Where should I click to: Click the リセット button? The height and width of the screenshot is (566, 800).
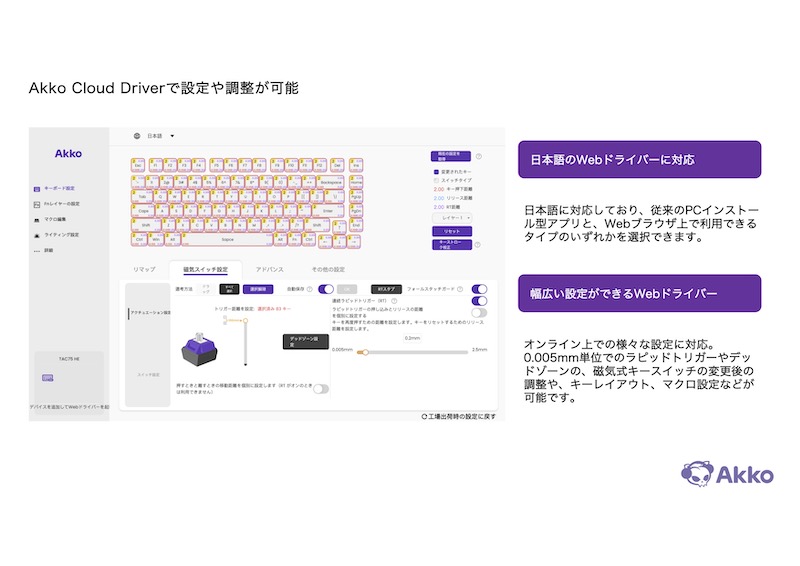[x=452, y=230]
